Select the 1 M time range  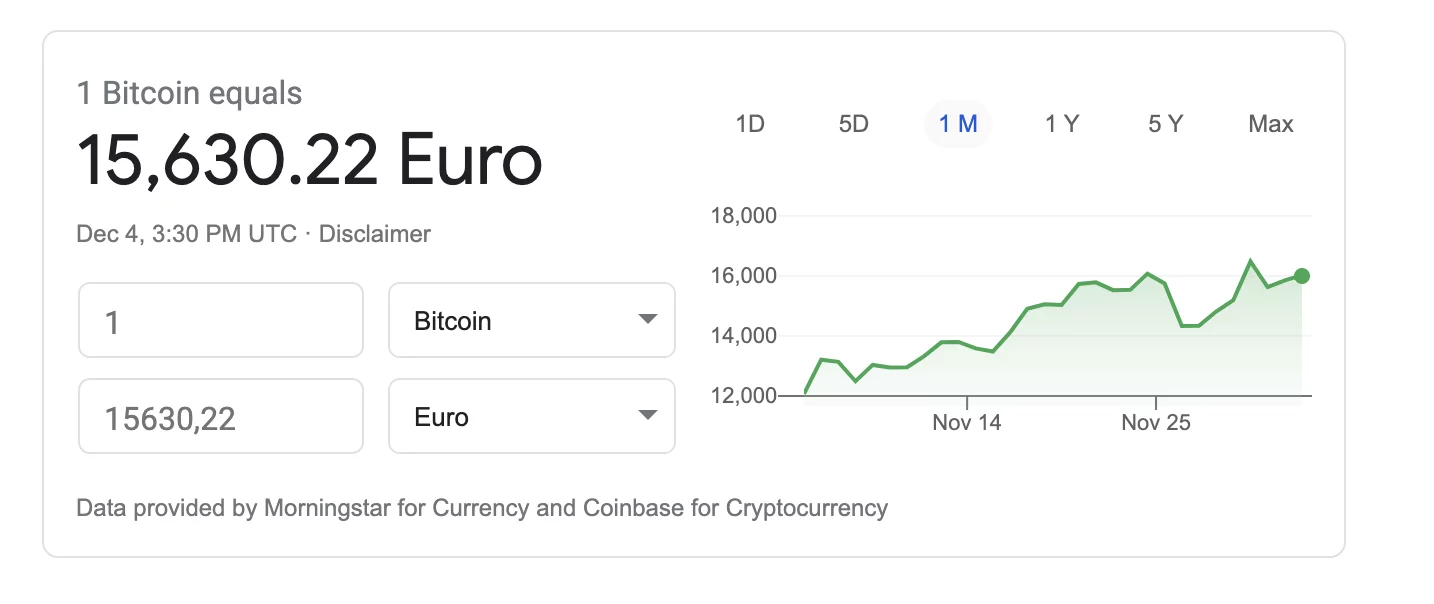point(958,124)
